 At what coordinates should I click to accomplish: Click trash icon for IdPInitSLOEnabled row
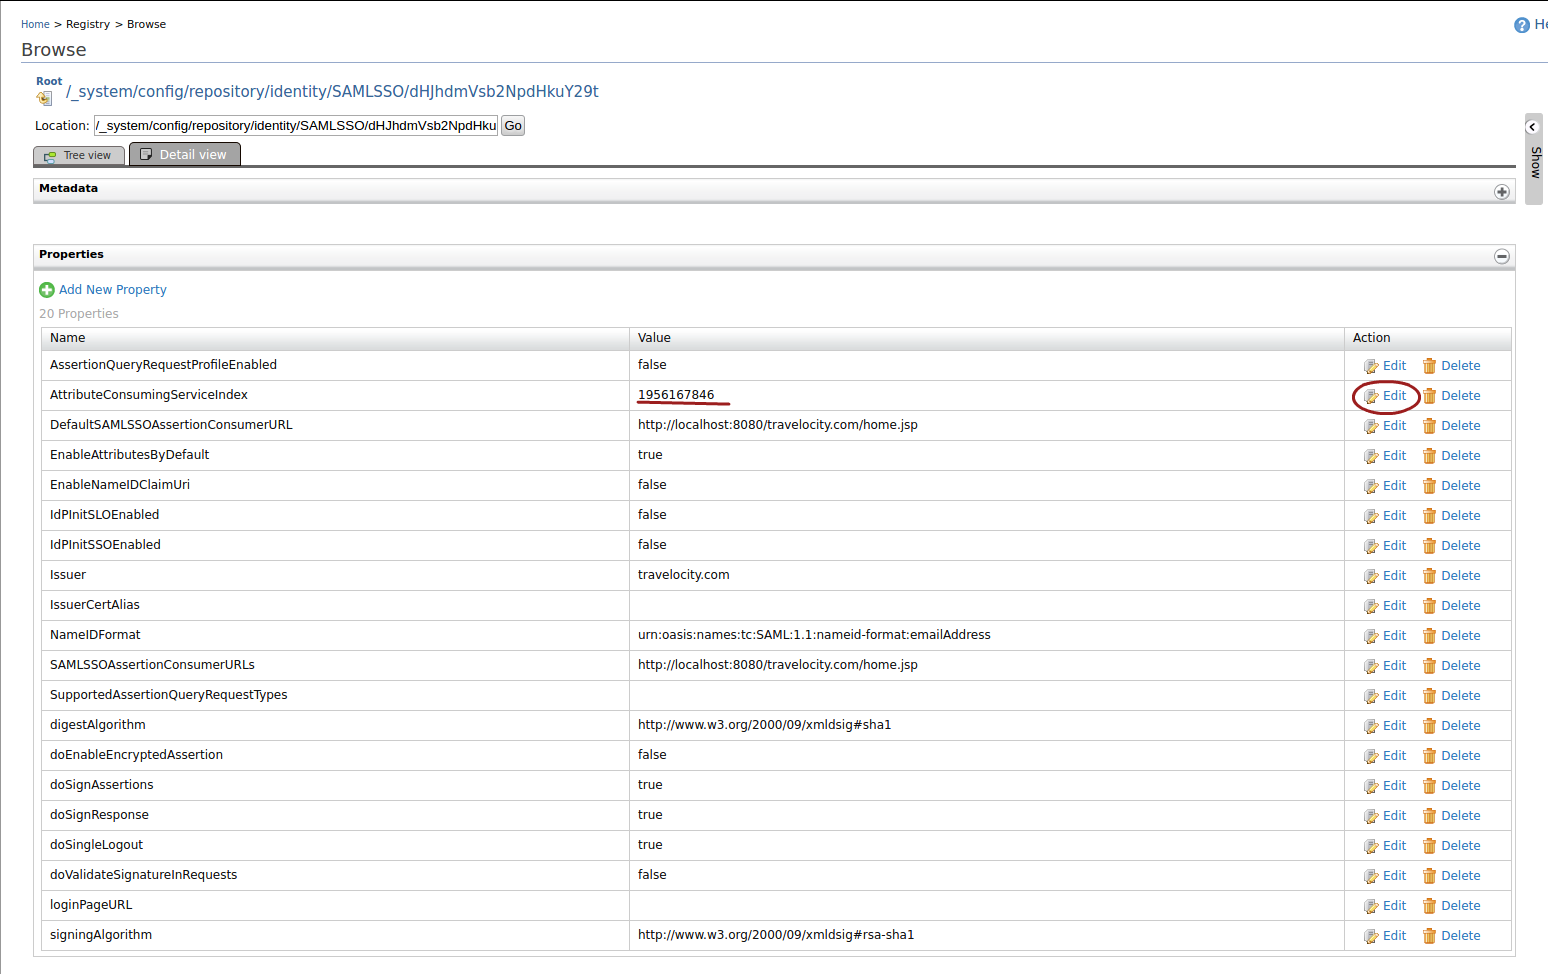click(1430, 516)
